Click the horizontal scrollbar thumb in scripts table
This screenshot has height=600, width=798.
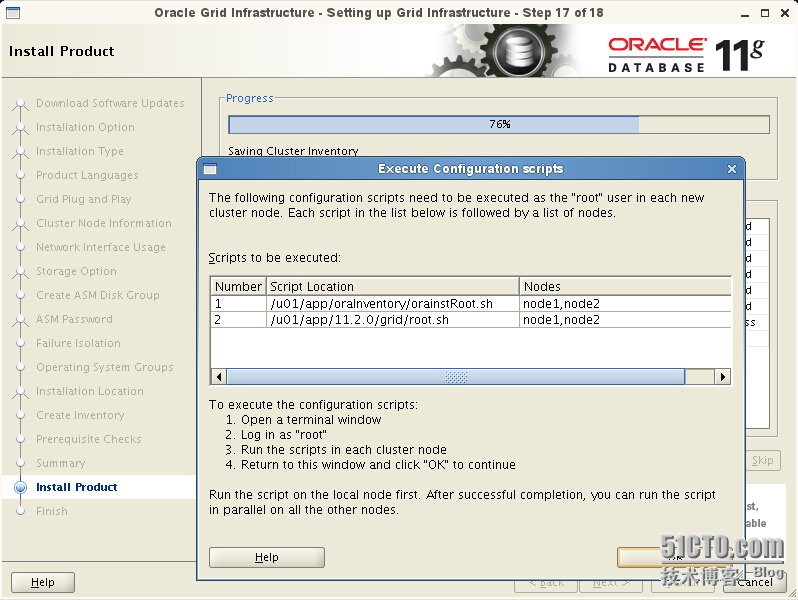pyautogui.click(x=456, y=377)
